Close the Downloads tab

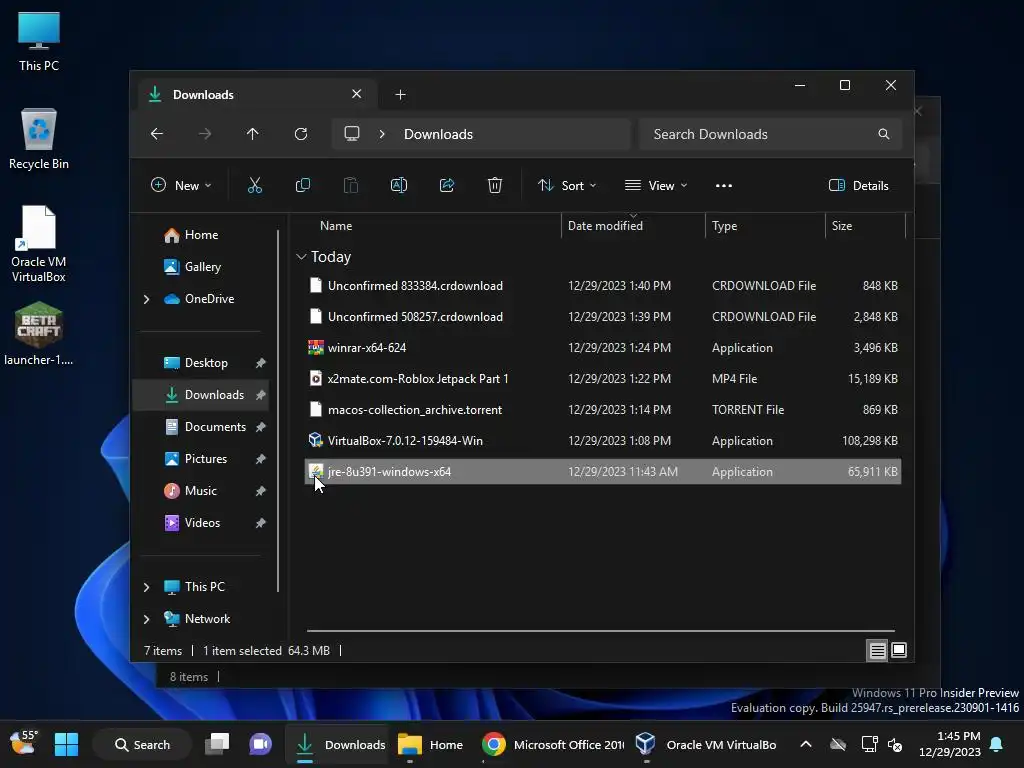click(x=357, y=94)
